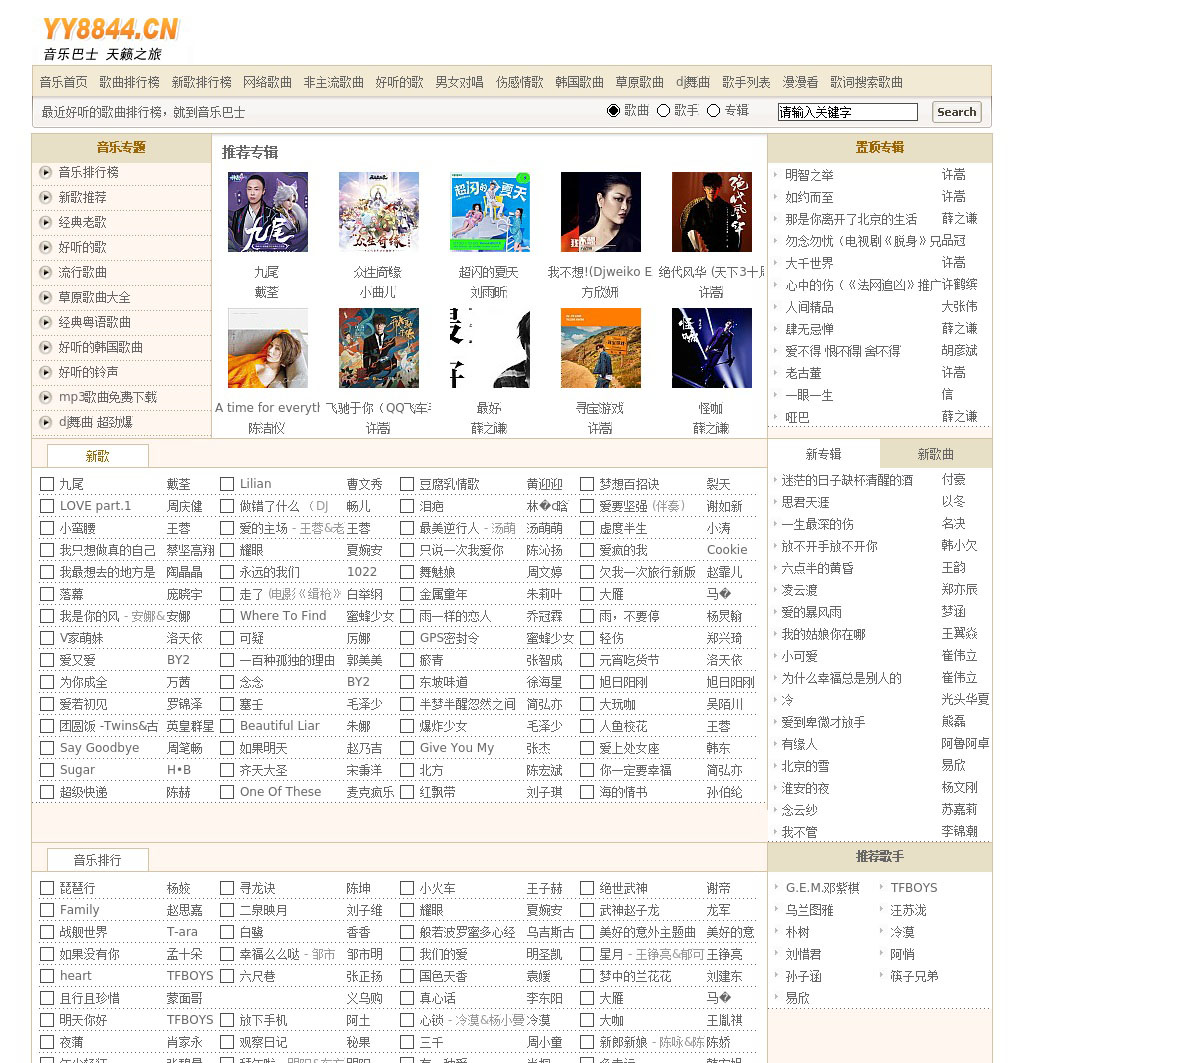Tick checkbox next to Lilian
This screenshot has height=1063, width=1200.
227,484
